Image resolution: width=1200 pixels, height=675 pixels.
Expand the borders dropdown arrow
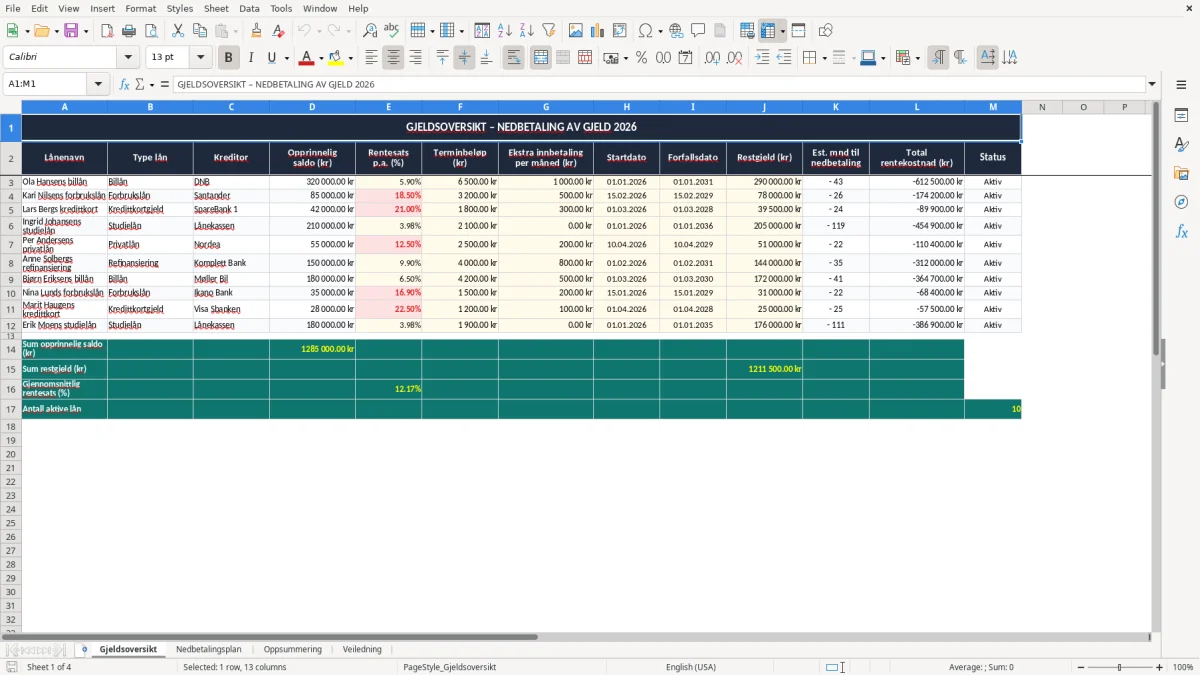(x=824, y=58)
